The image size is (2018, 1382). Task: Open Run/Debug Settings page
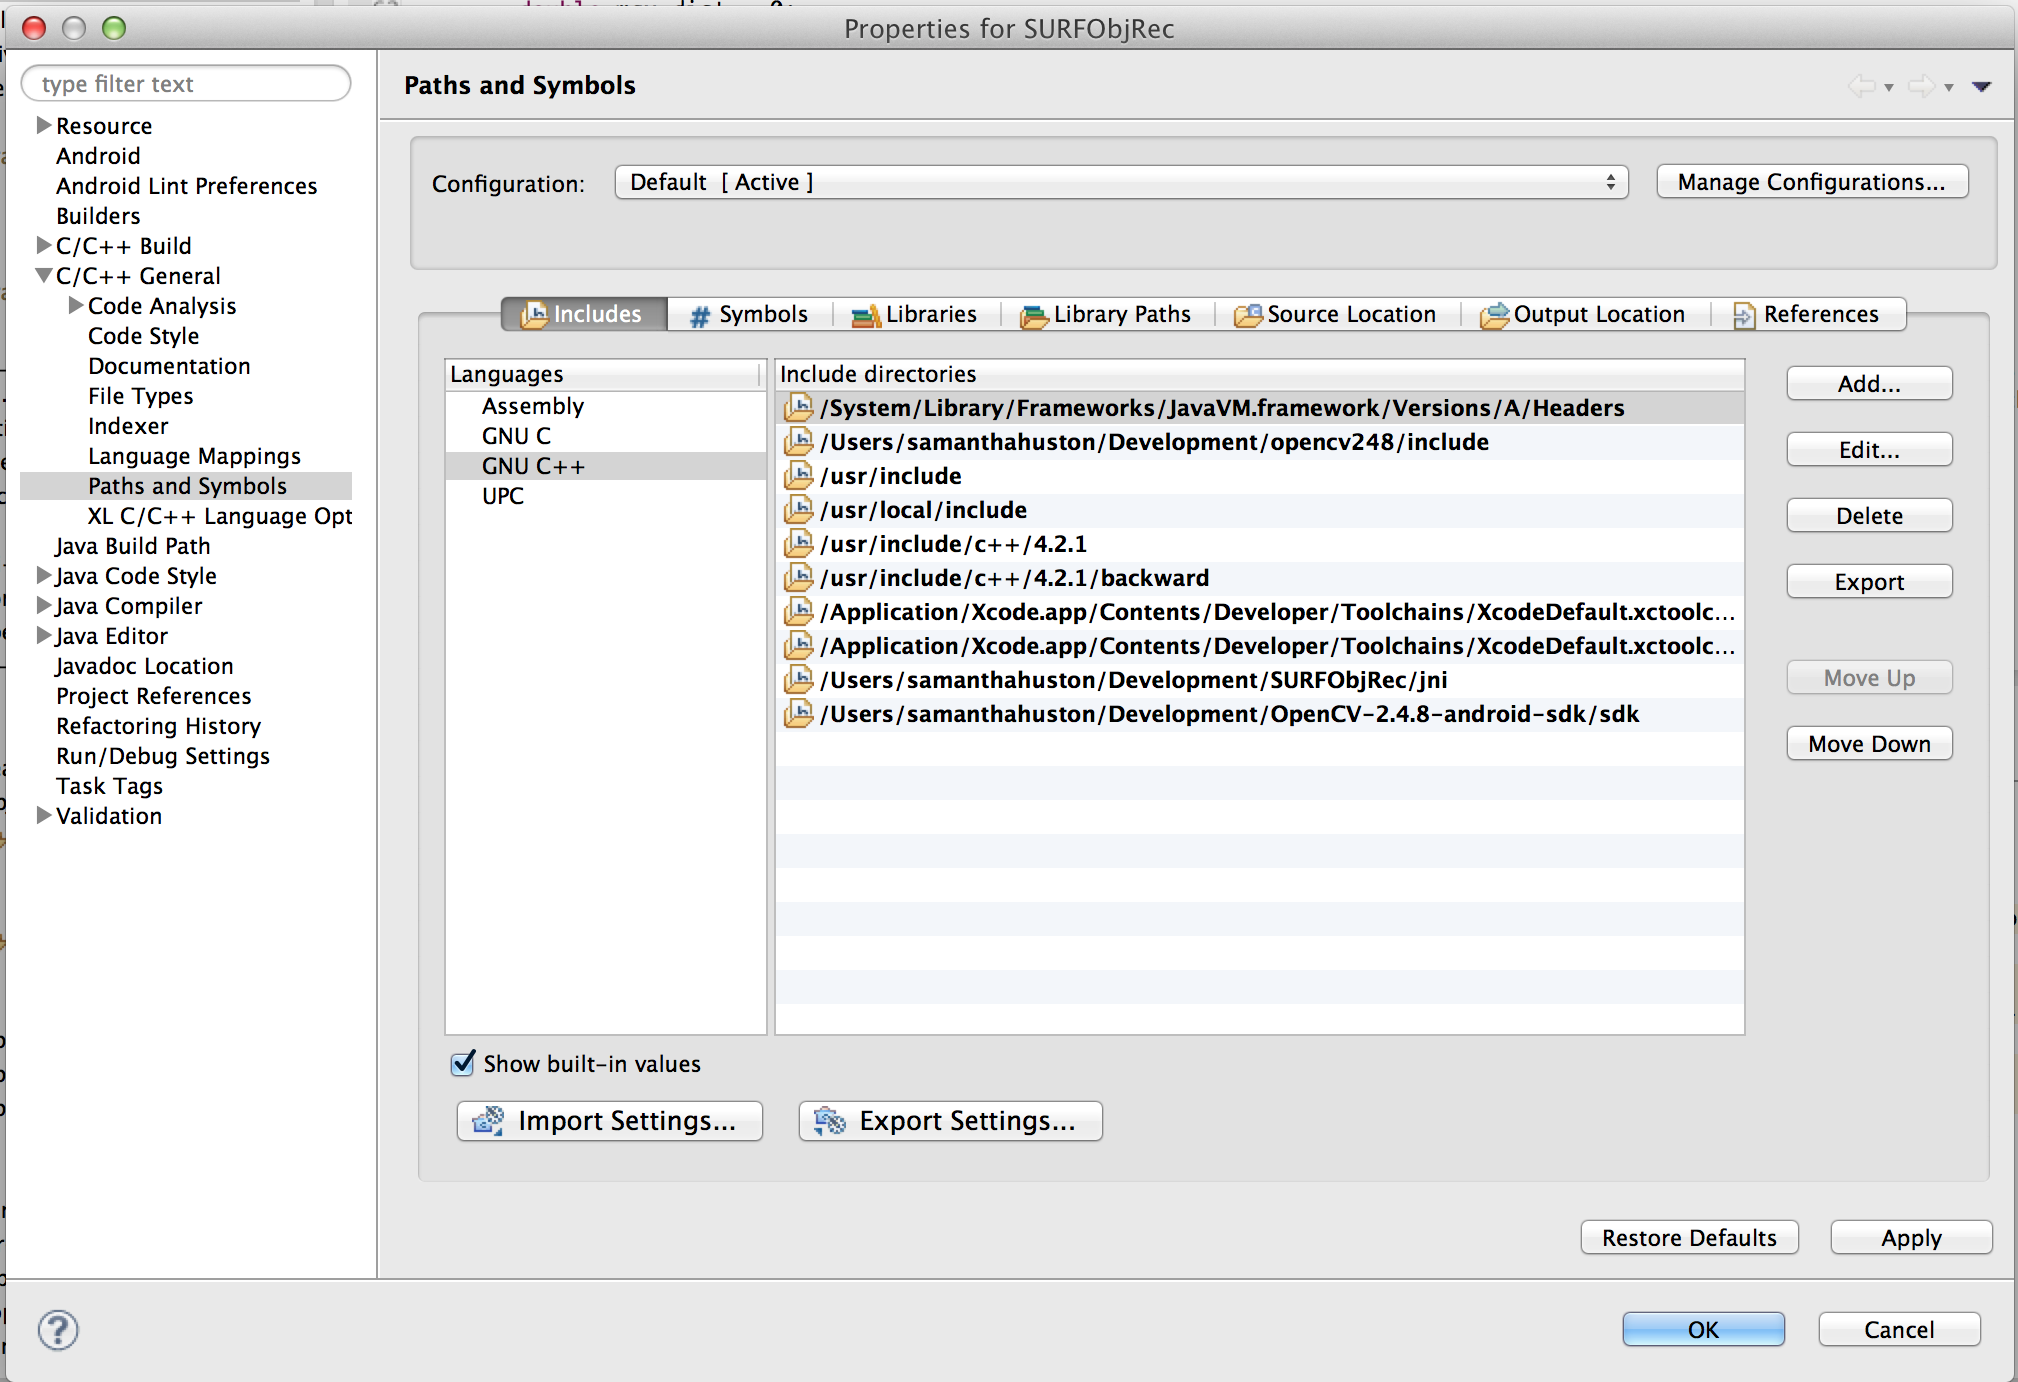pos(163,756)
